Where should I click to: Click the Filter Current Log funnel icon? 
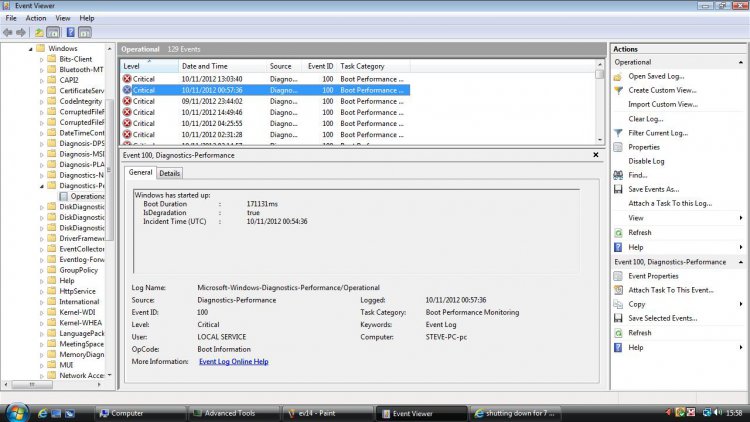619,133
